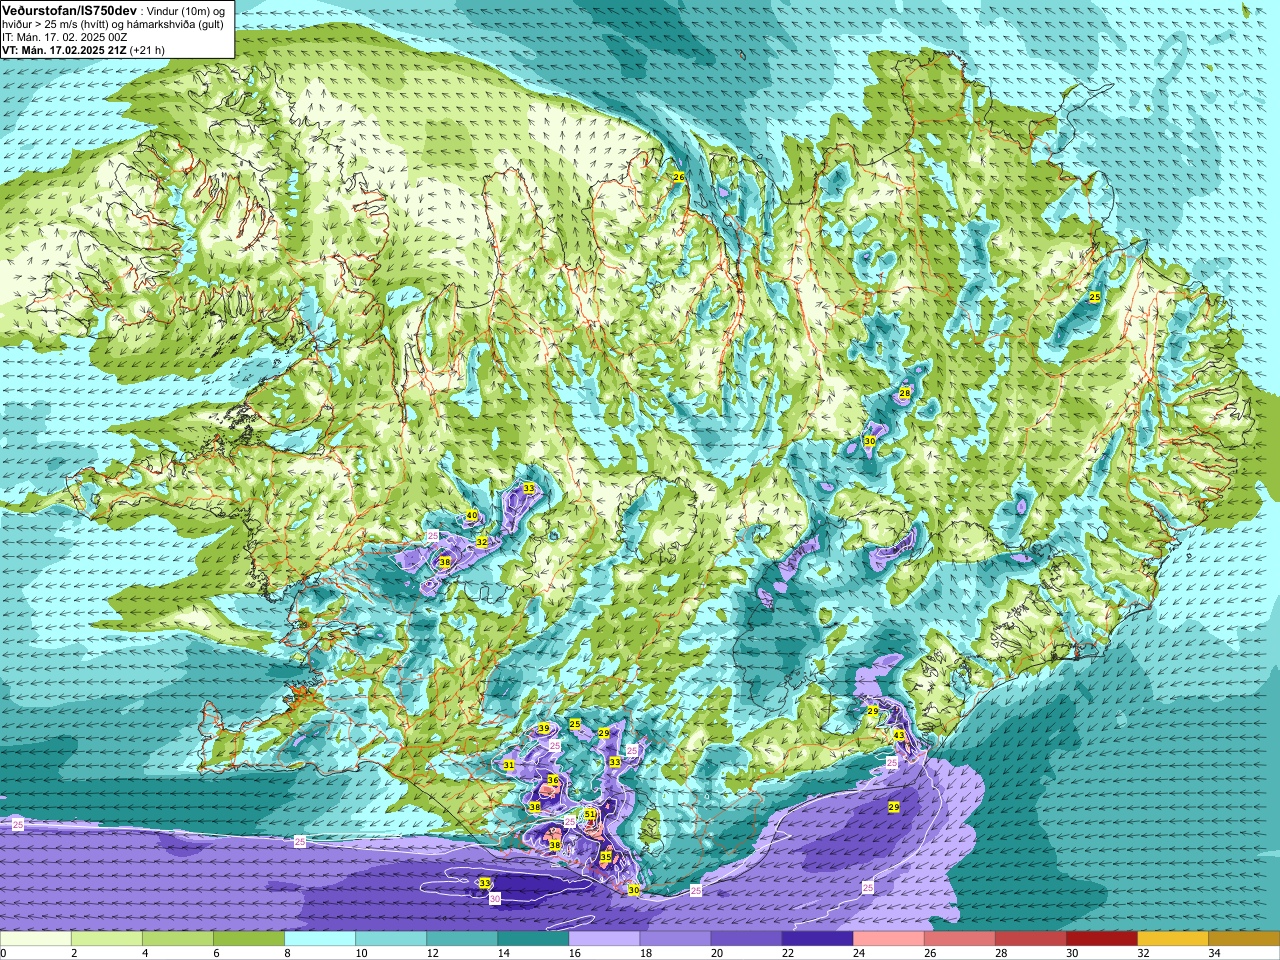
Task: Select the pale yellow 0–2 legend swatch
Action: coord(36,939)
